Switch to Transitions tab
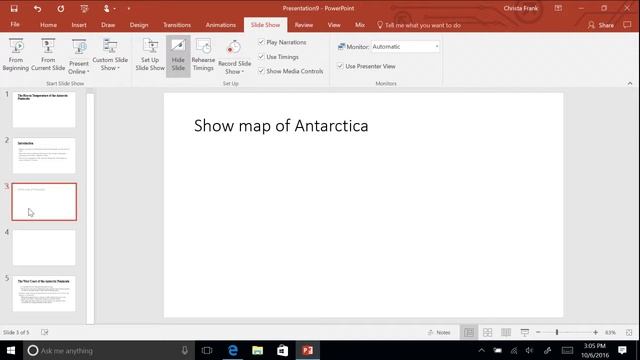Image resolution: width=640 pixels, height=360 pixels. click(x=177, y=25)
